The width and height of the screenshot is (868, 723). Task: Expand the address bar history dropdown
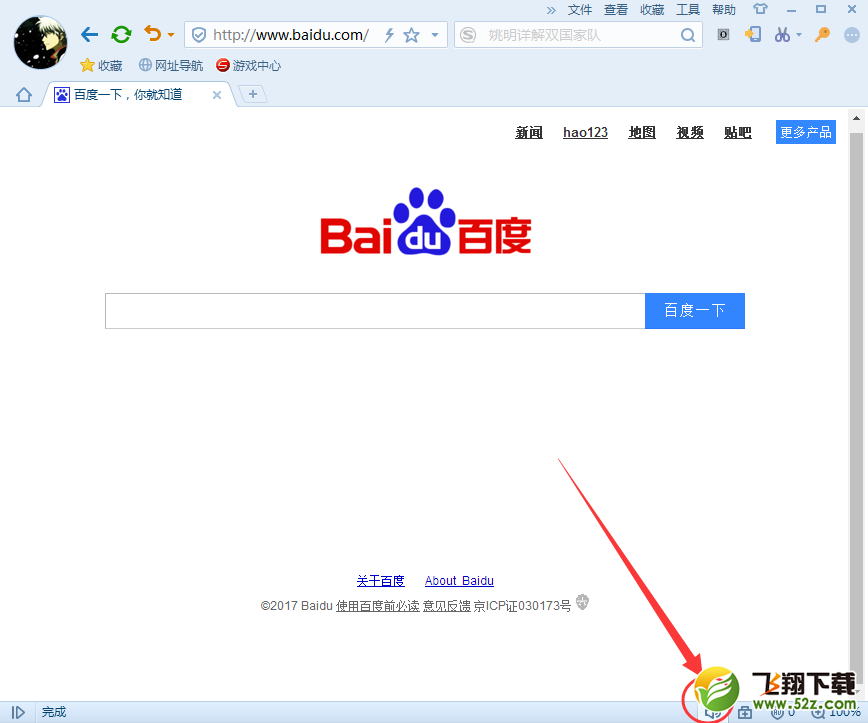click(x=434, y=34)
